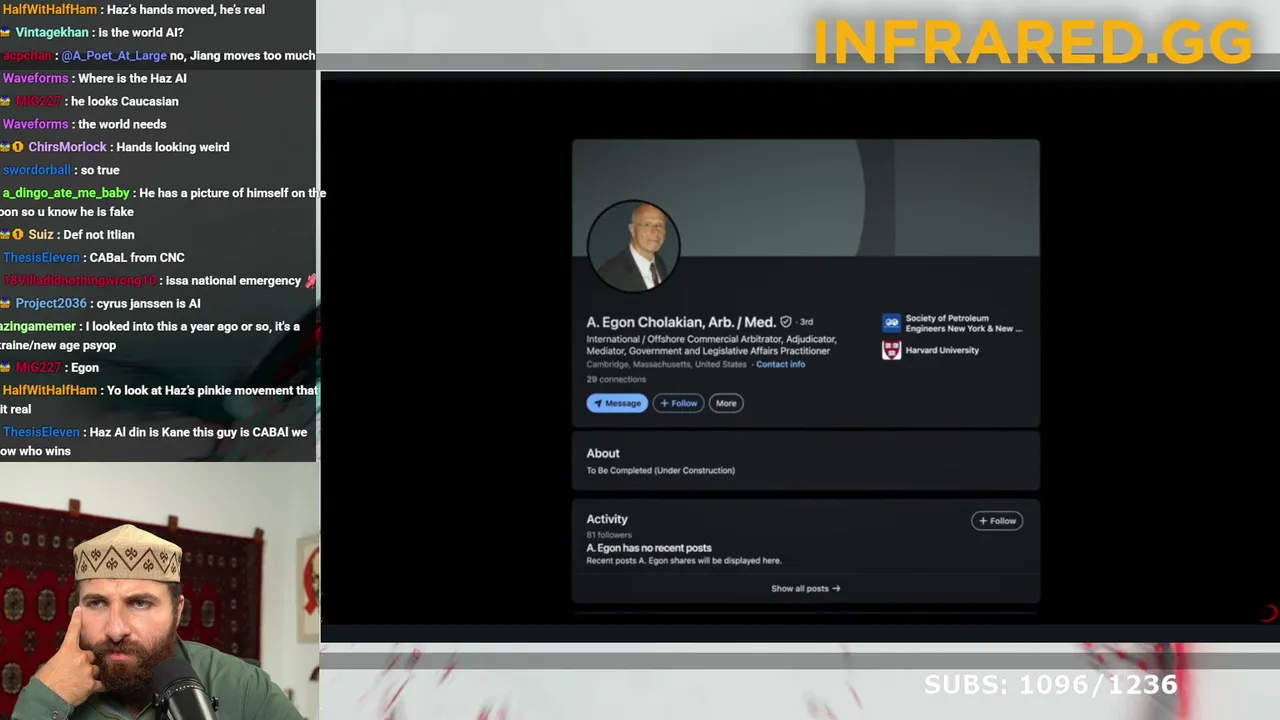The height and width of the screenshot is (720, 1280).
Task: Click the badge icon next to Suiz
Action: [17, 235]
